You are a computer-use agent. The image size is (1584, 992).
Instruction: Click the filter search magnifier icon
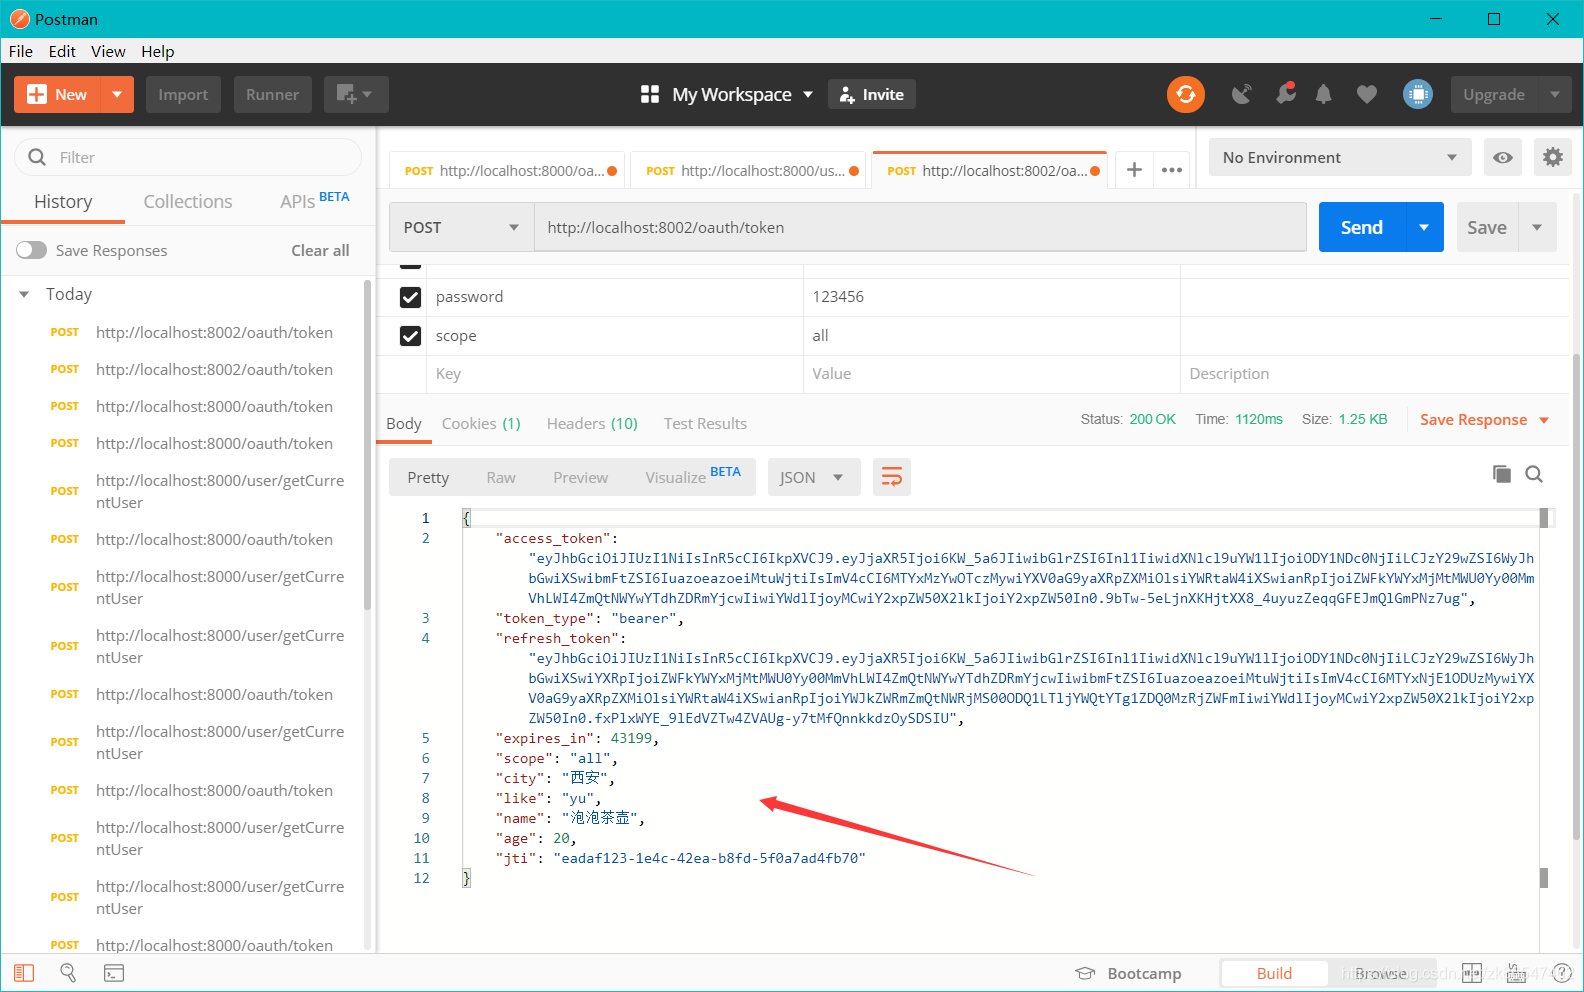pyautogui.click(x=37, y=157)
